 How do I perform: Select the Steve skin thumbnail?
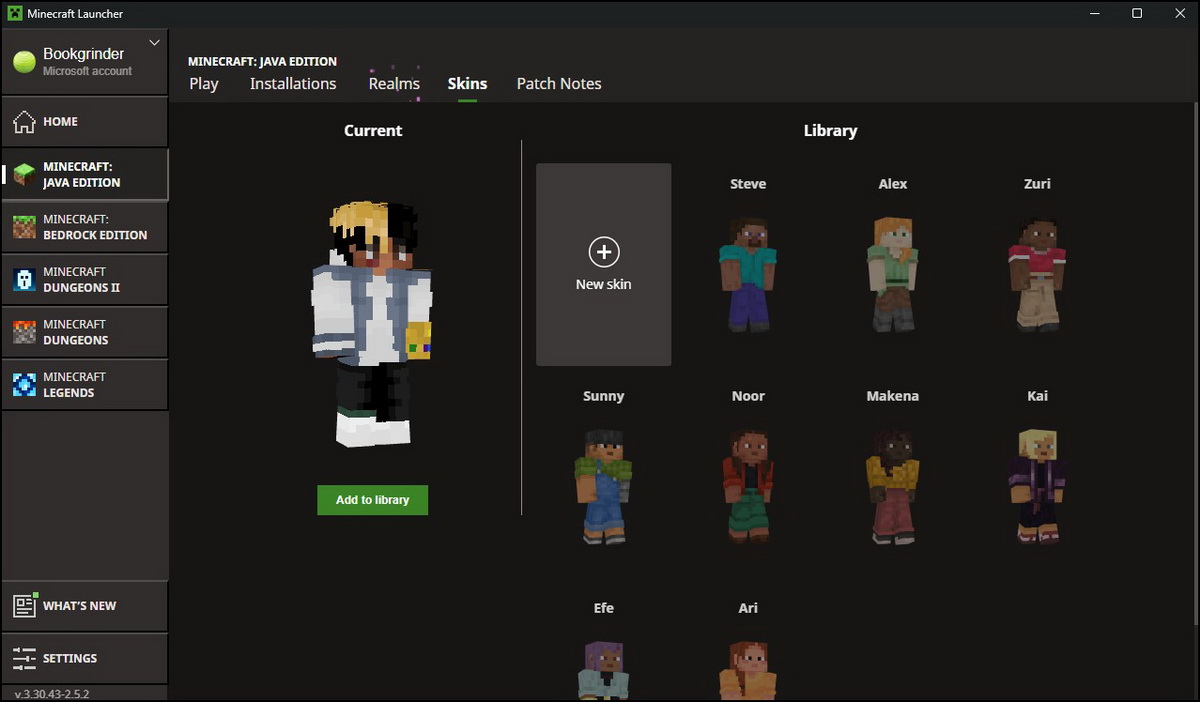tap(748, 272)
